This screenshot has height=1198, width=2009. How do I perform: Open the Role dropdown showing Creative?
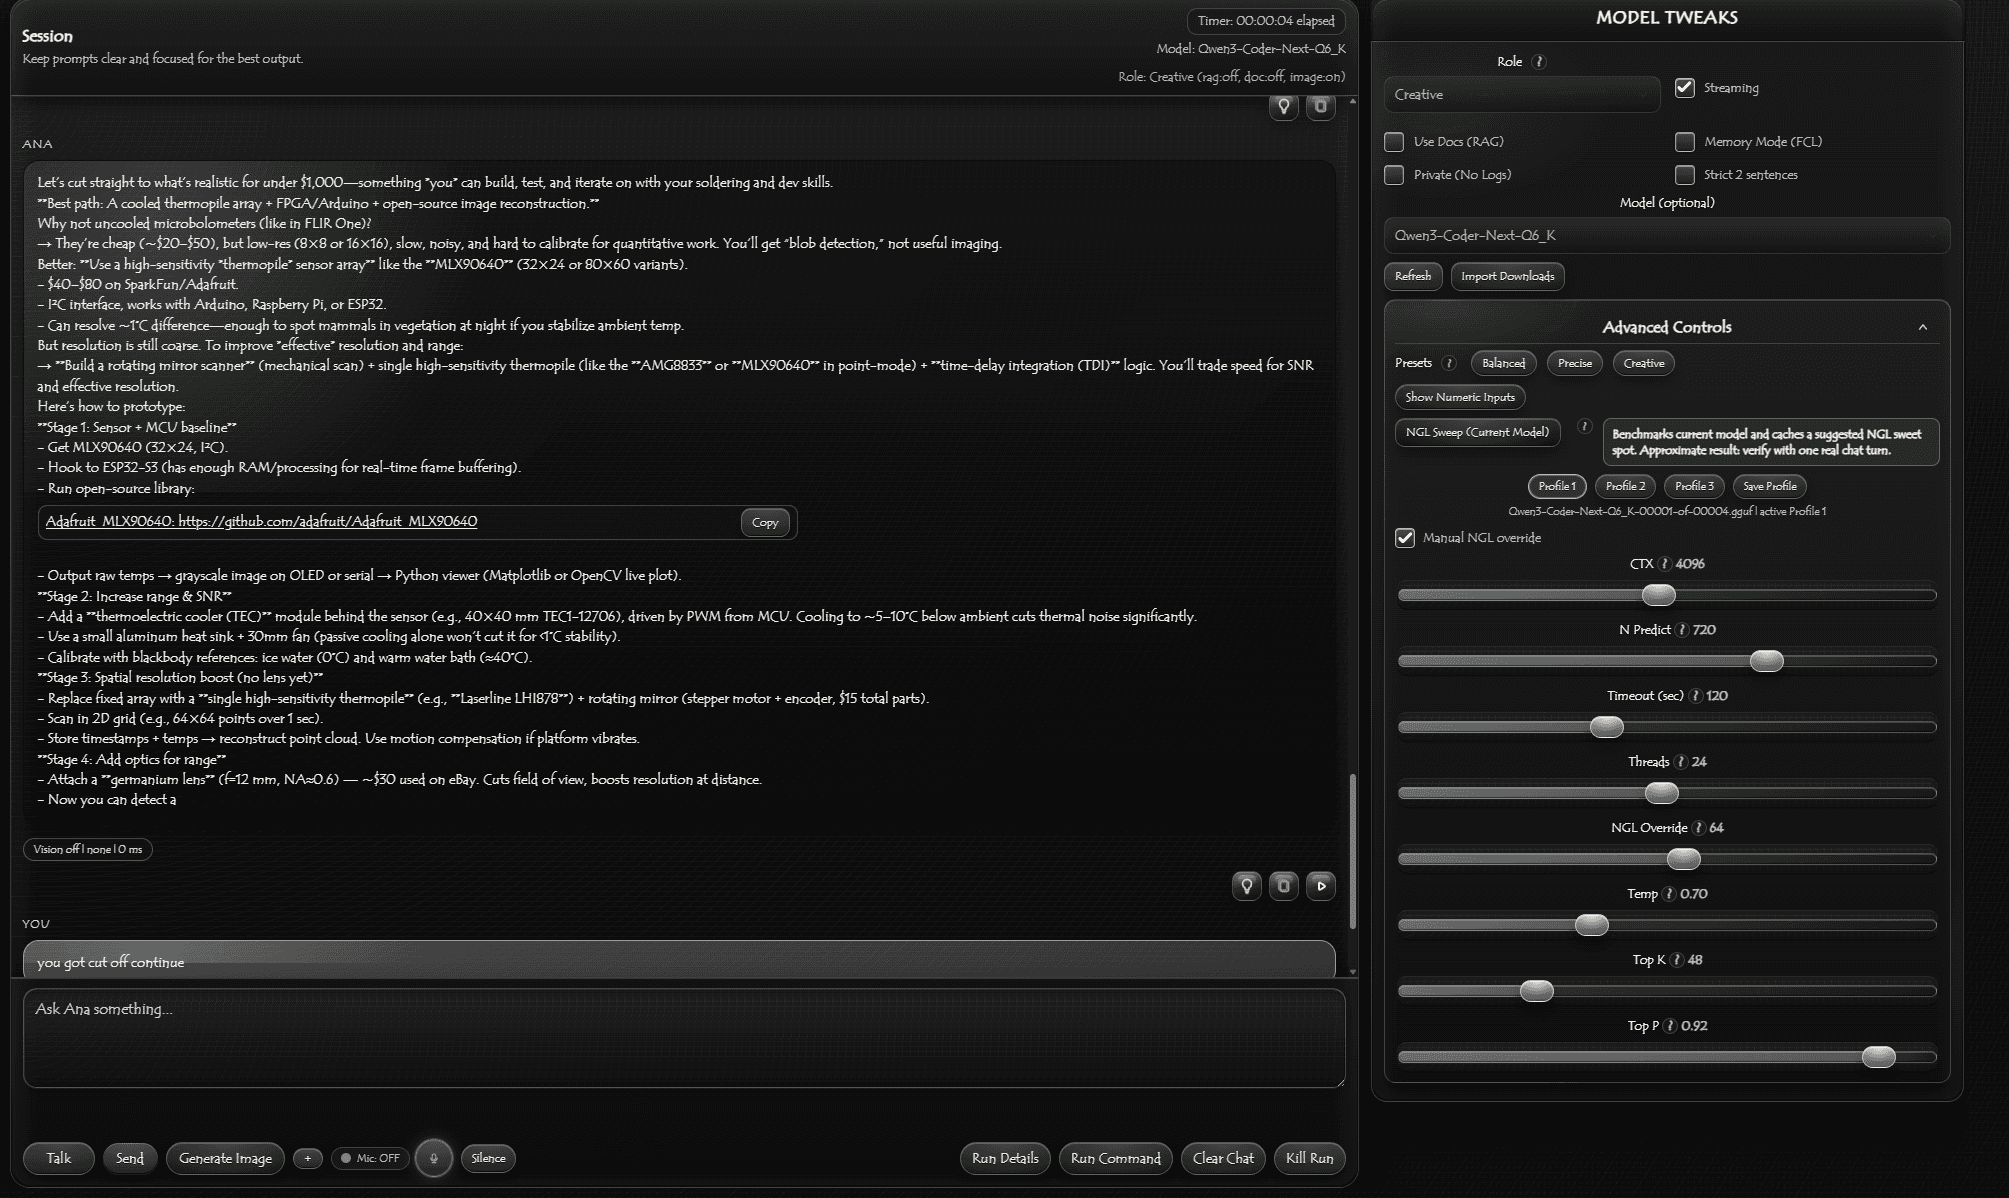tap(1521, 95)
